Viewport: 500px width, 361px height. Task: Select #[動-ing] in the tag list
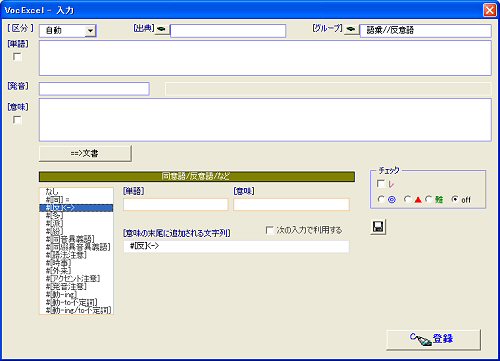pos(76,294)
